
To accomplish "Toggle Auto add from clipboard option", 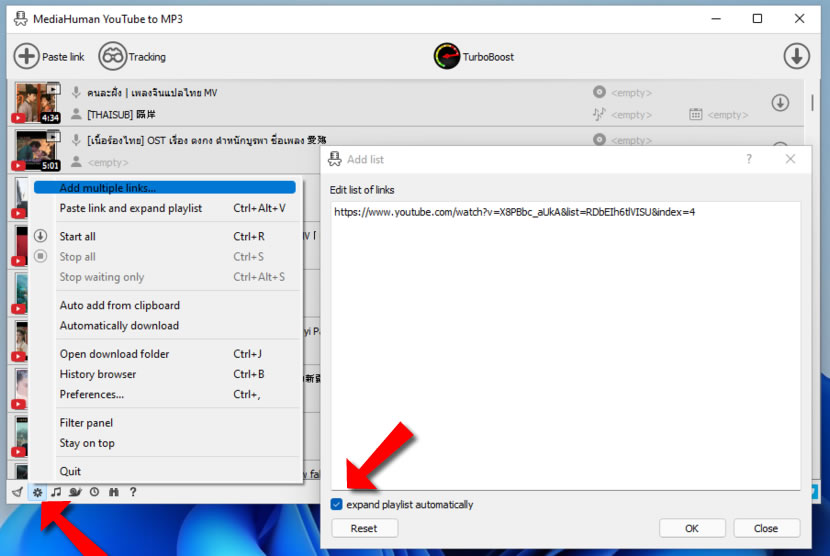I will pyautogui.click(x=165, y=305).
